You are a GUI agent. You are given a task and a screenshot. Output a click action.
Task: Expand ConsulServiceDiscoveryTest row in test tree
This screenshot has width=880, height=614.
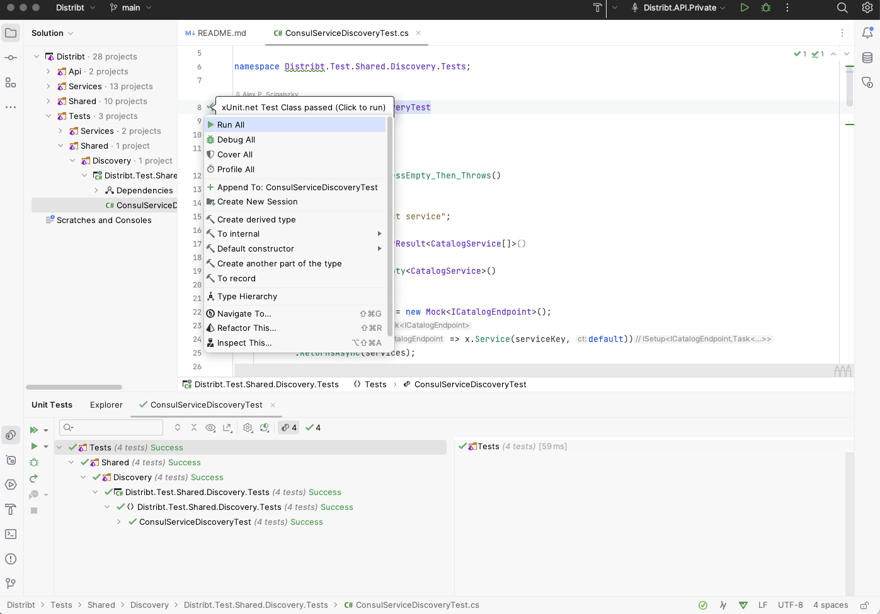click(x=119, y=522)
